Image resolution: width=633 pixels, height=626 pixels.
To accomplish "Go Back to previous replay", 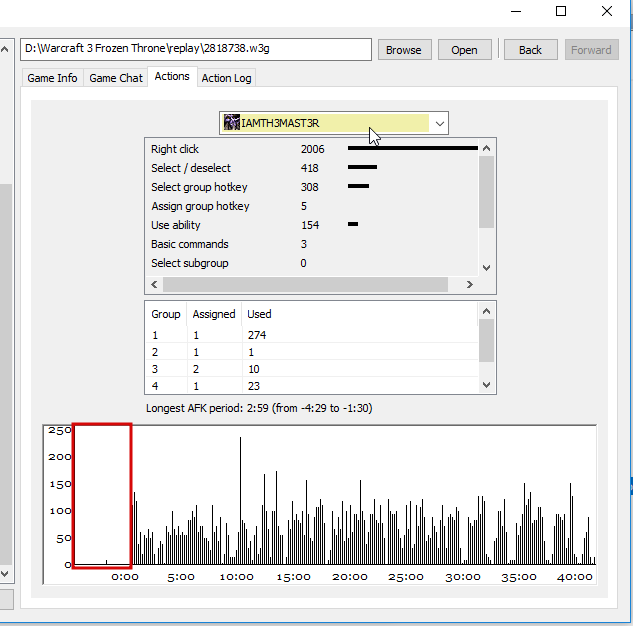I will pos(530,50).
